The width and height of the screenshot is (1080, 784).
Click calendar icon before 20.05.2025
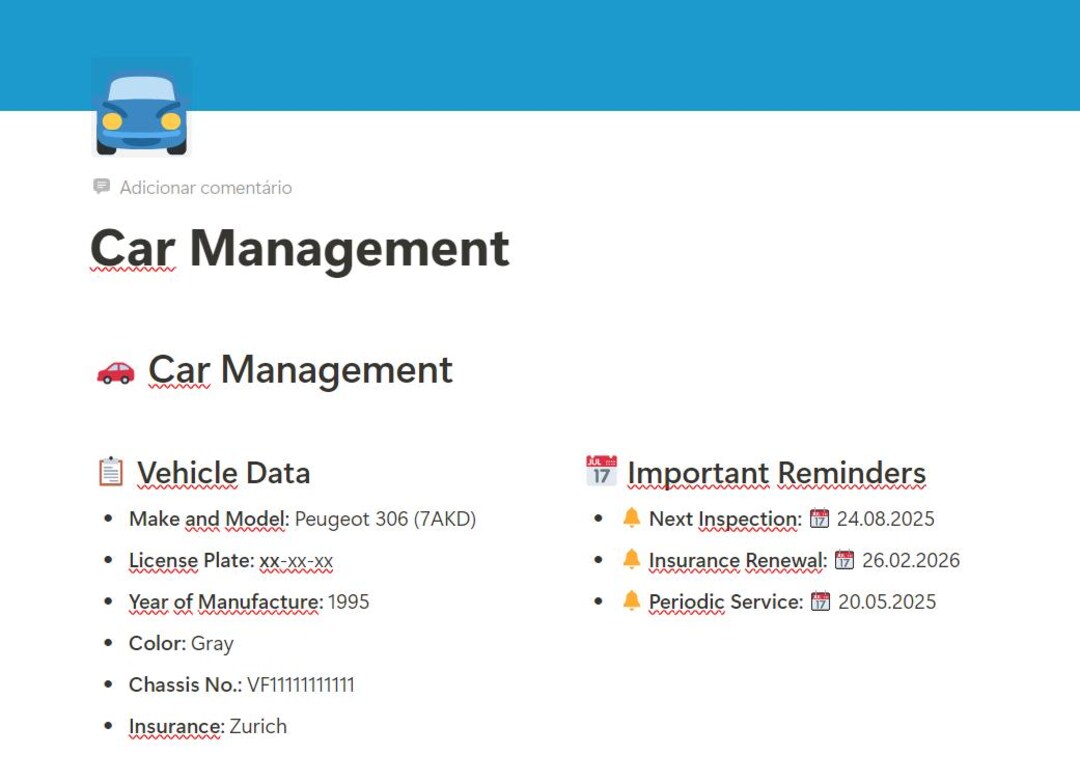[820, 601]
